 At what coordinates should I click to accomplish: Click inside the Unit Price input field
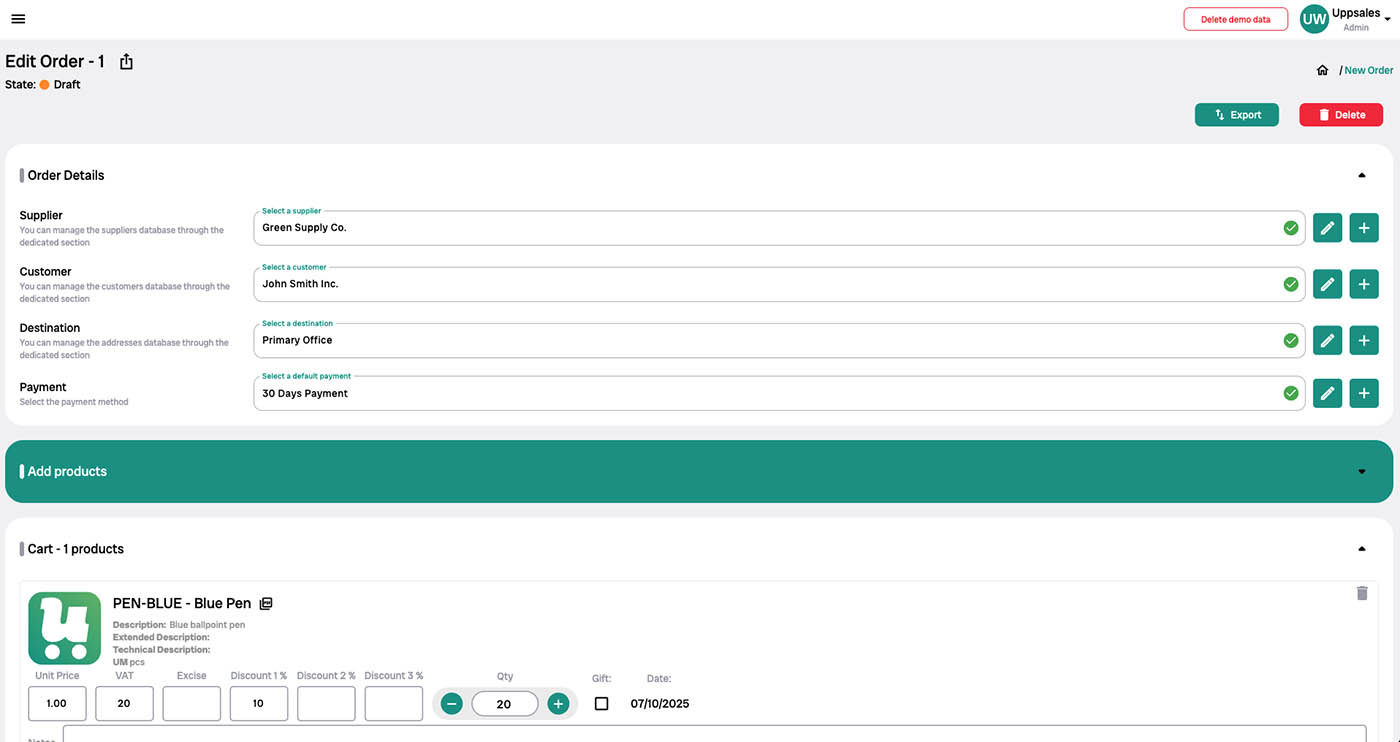coord(57,703)
